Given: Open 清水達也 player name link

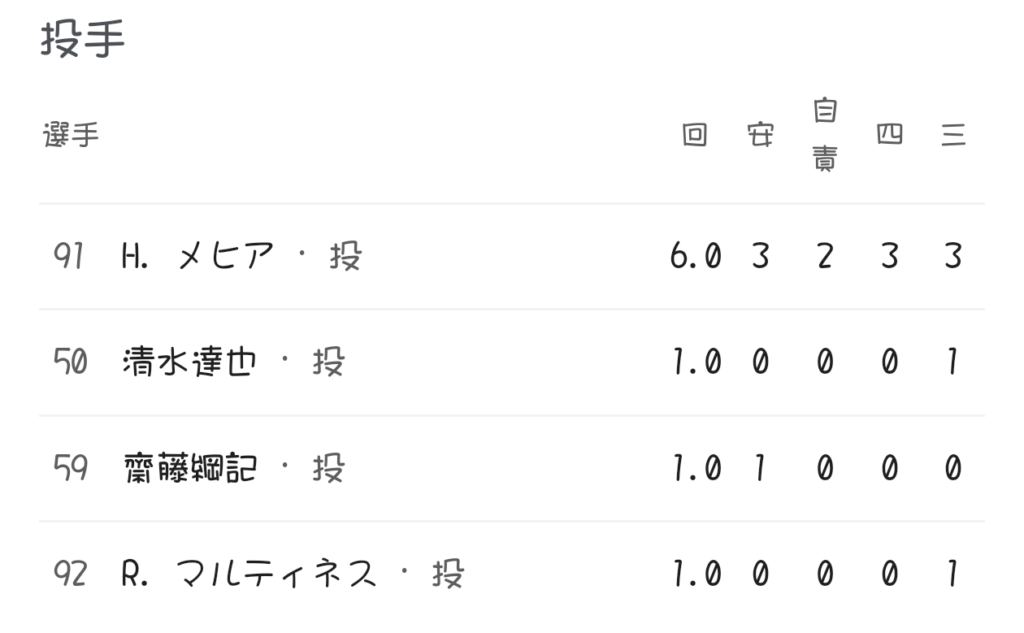Looking at the screenshot, I should (188, 362).
